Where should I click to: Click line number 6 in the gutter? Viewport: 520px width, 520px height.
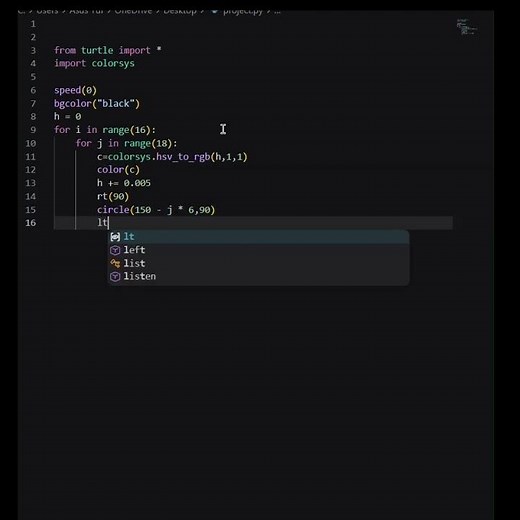[33, 90]
